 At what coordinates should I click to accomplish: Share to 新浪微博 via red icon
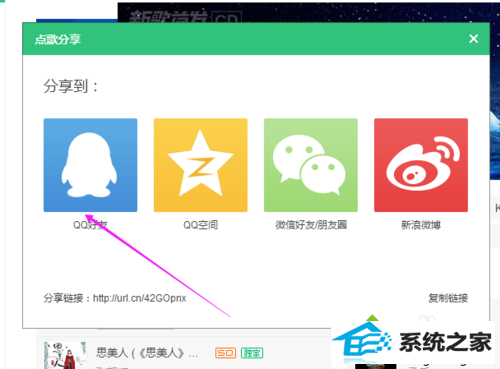click(421, 165)
